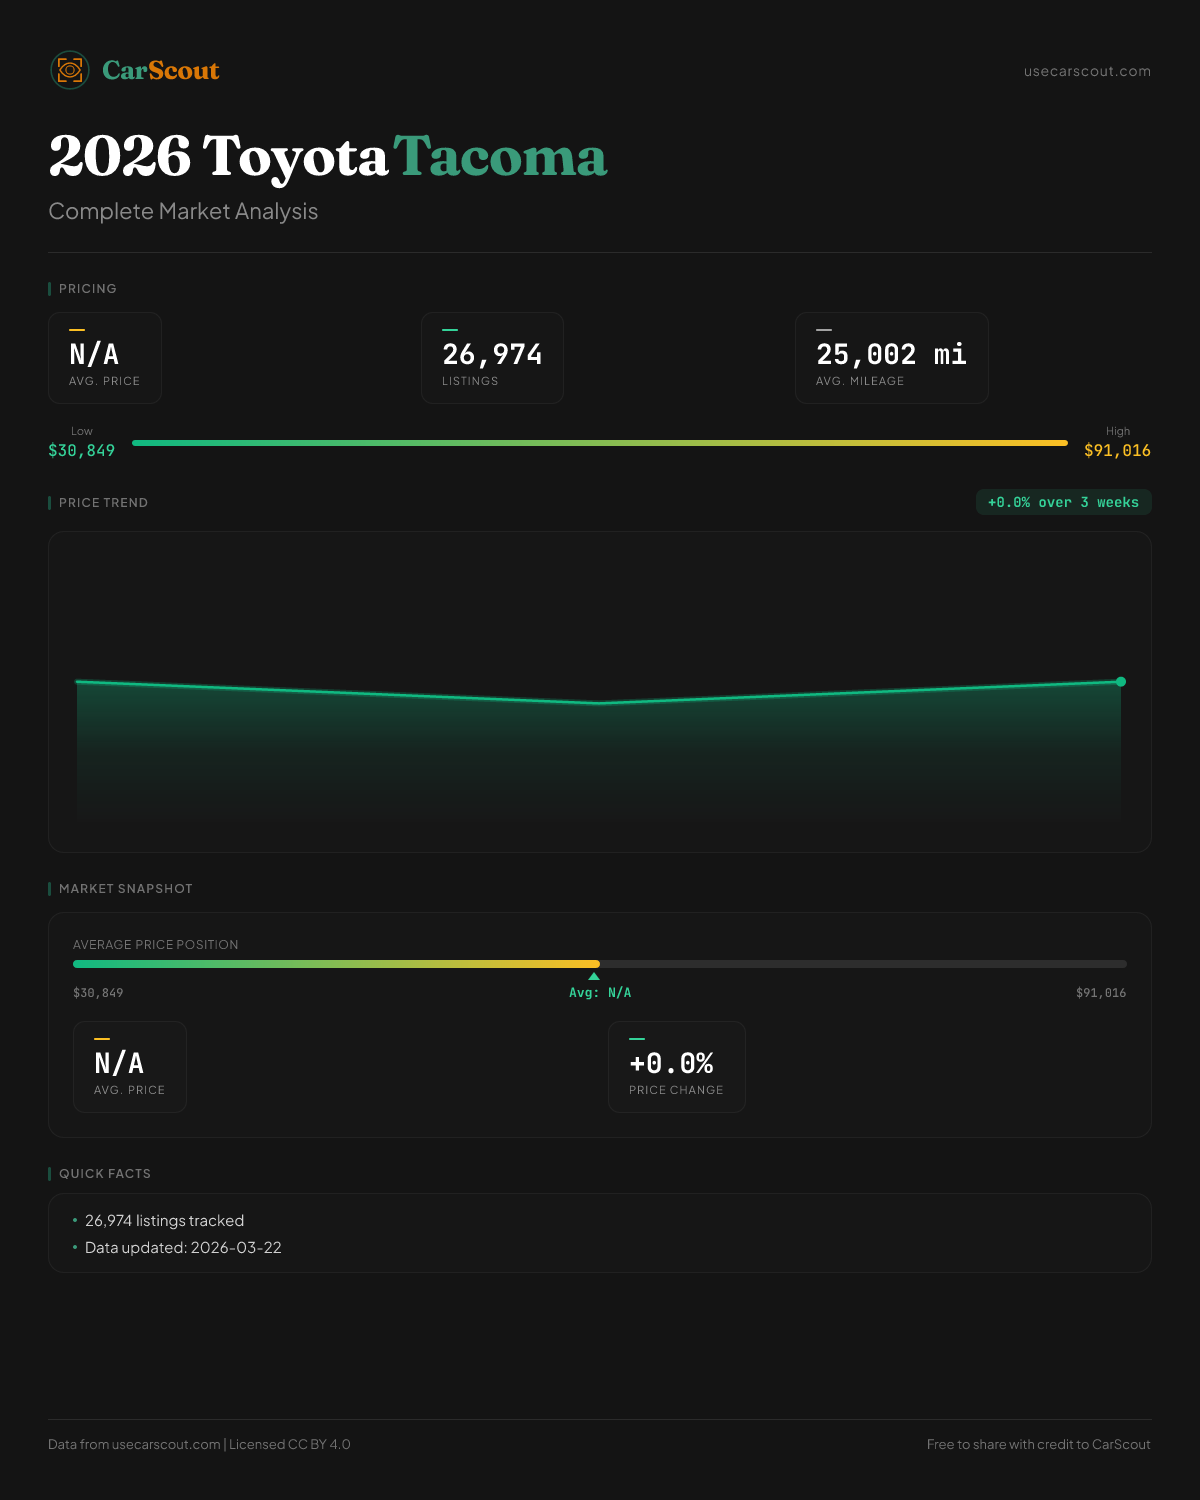Click the CarScout brand name

pos(161,71)
